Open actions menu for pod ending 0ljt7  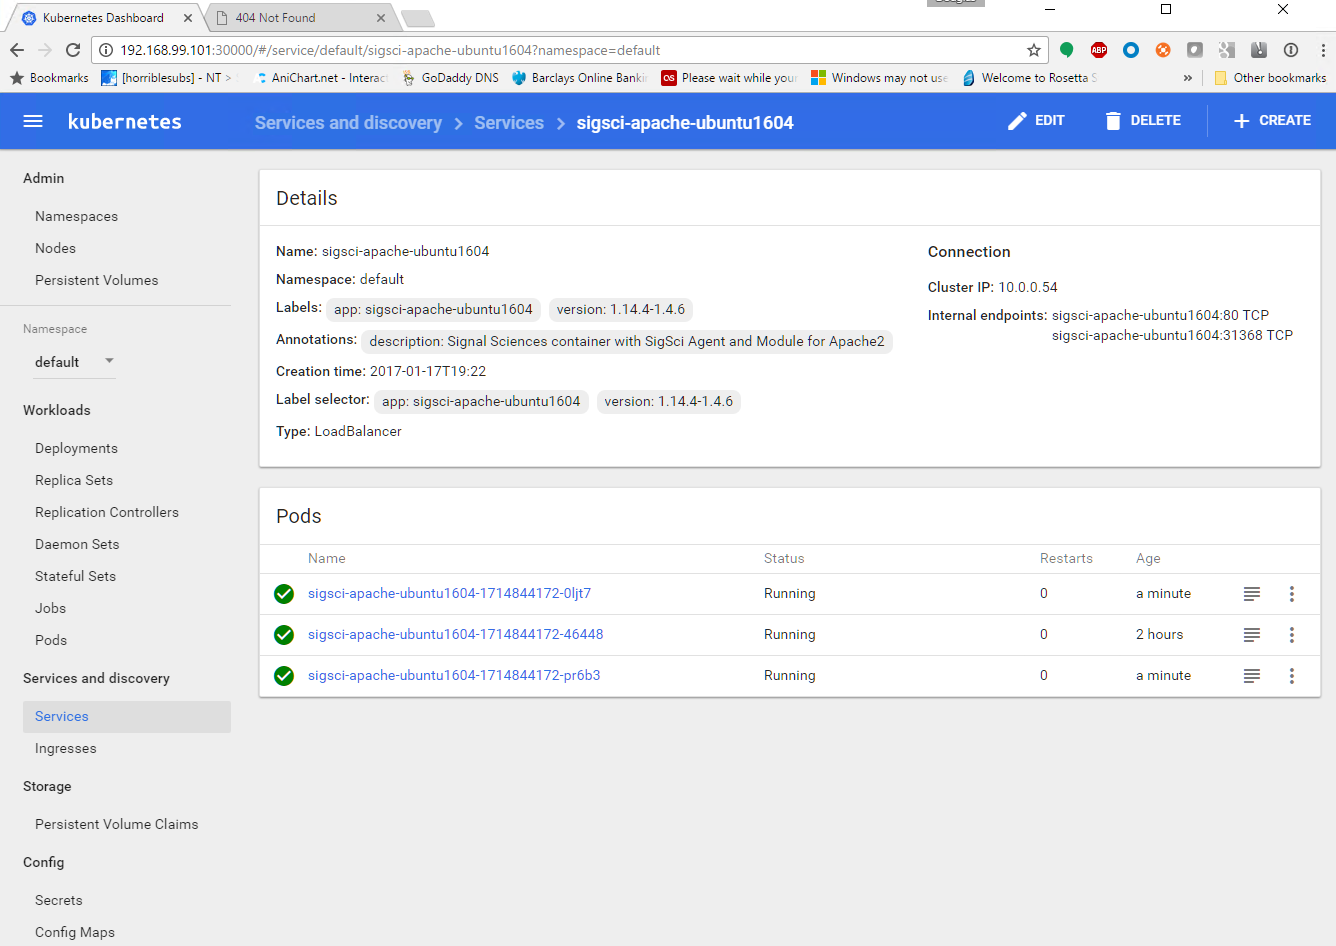coord(1292,594)
